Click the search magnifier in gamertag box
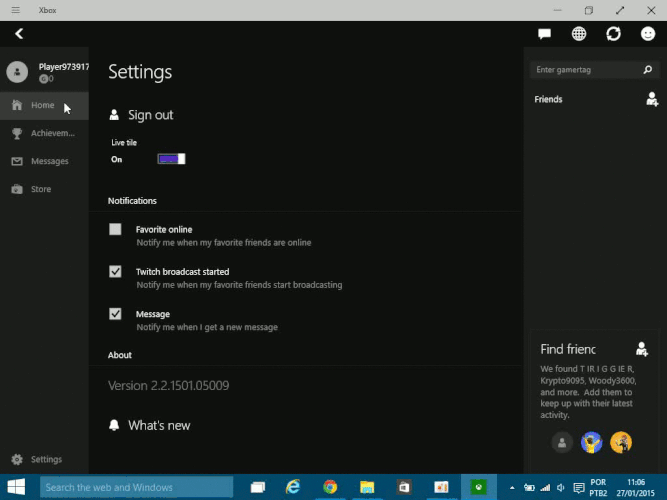The width and height of the screenshot is (667, 500). click(x=647, y=69)
